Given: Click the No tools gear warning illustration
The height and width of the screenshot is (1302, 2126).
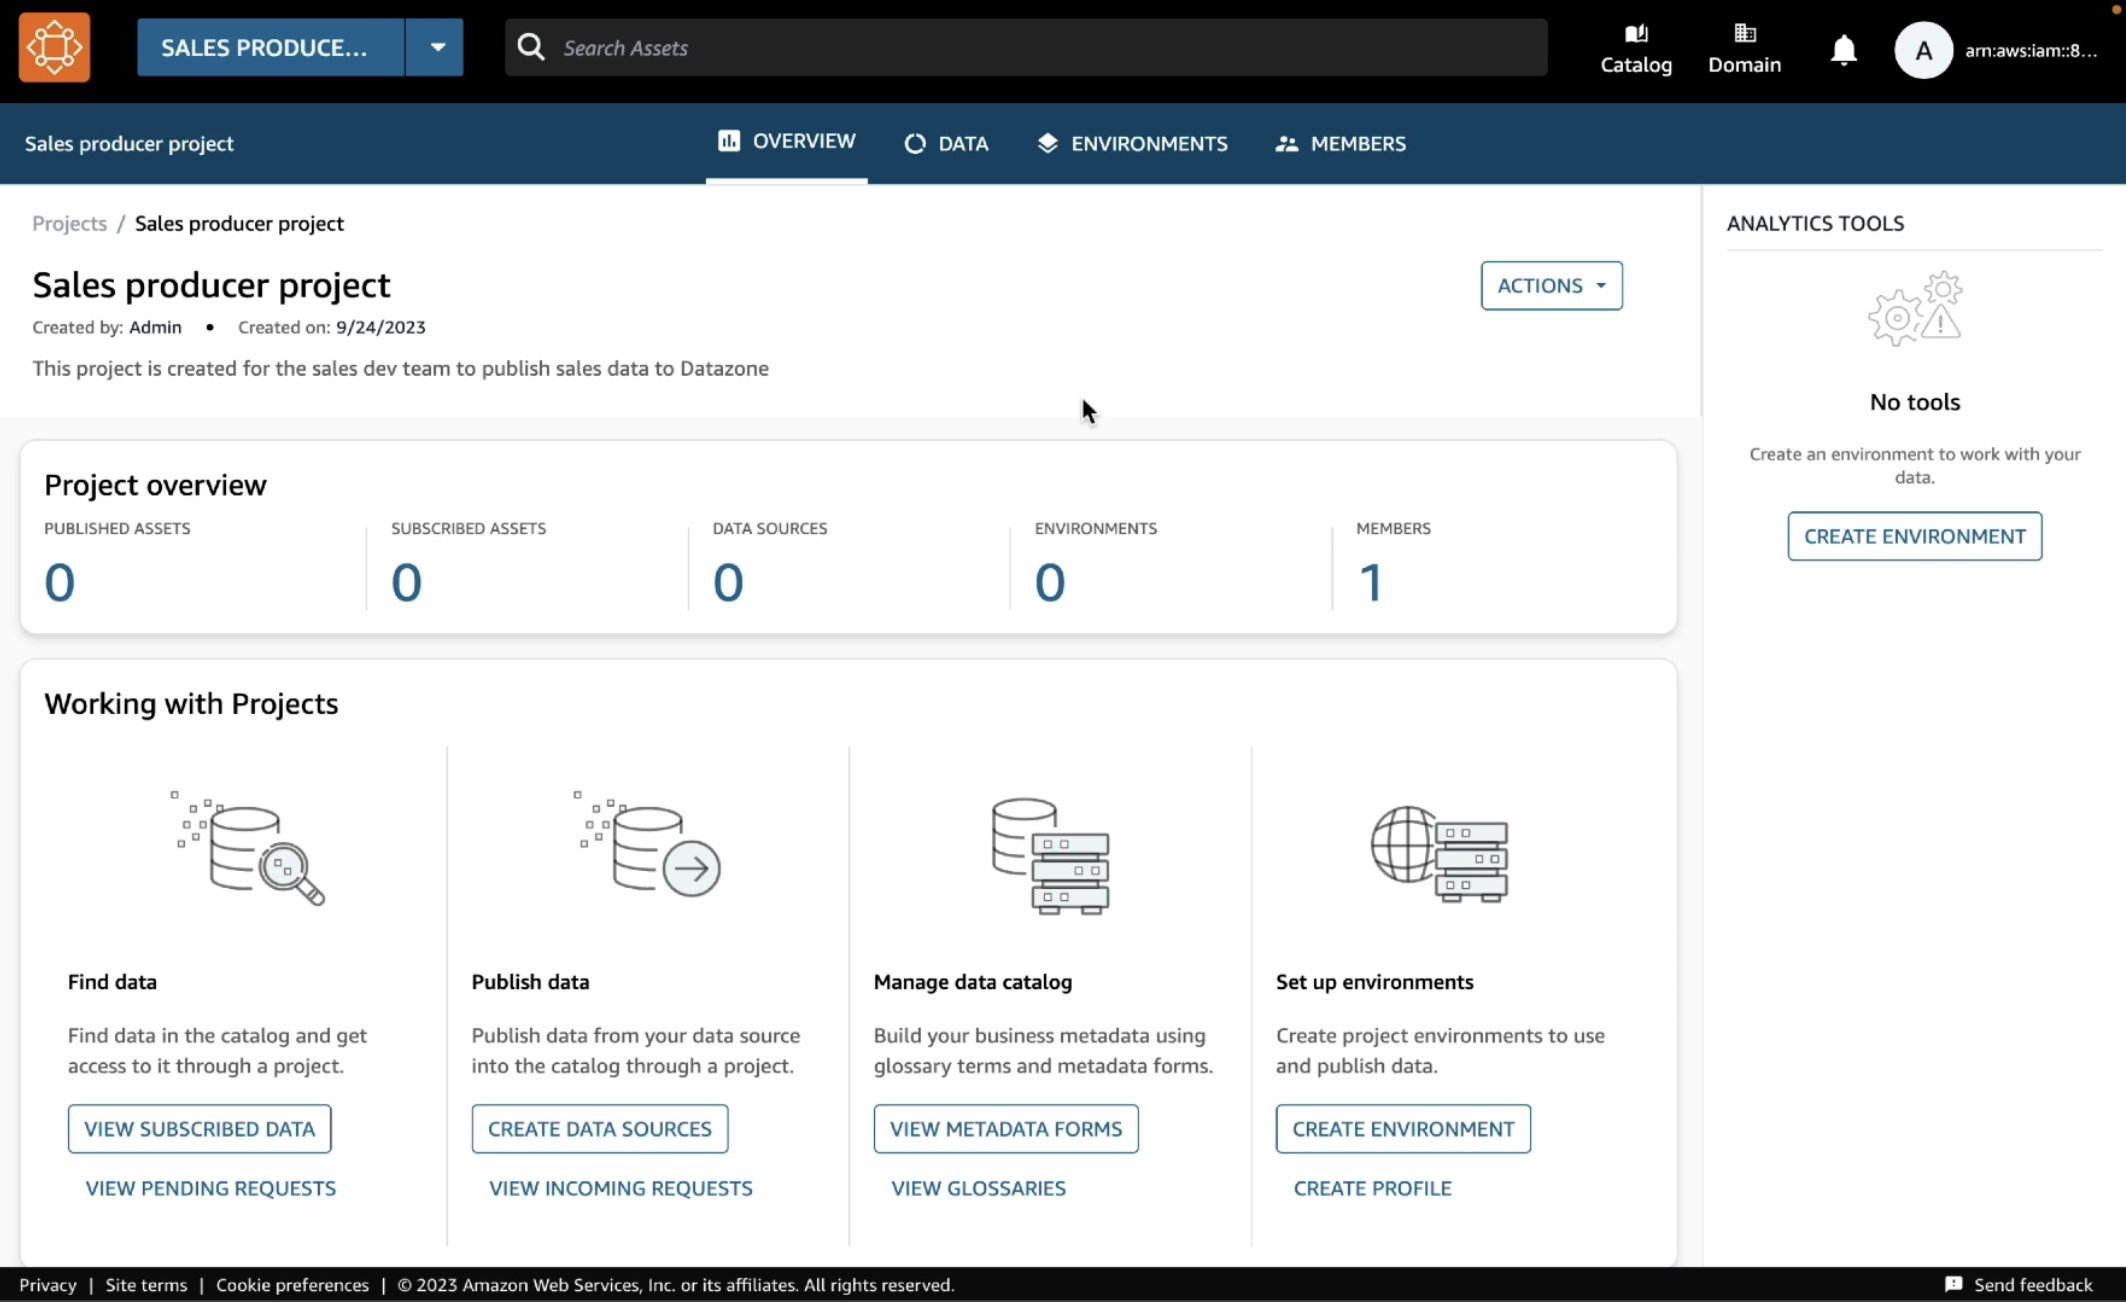Looking at the screenshot, I should [1915, 308].
